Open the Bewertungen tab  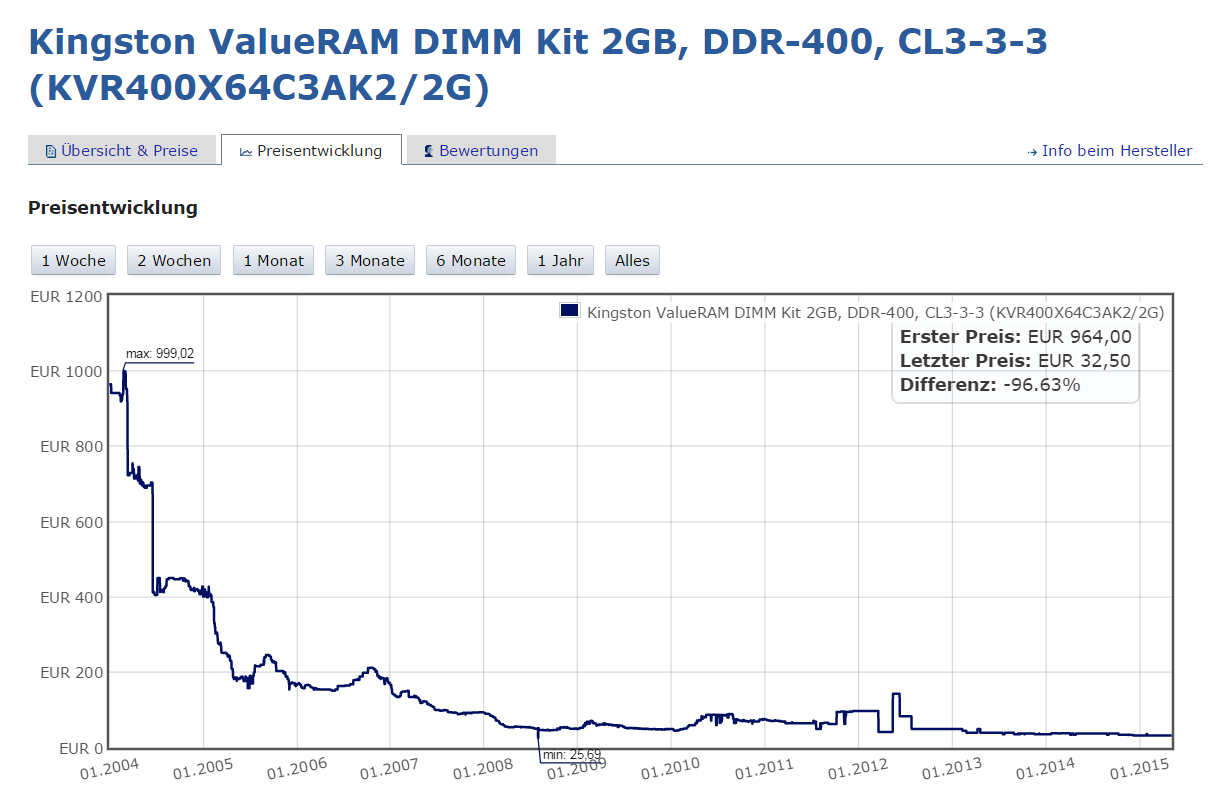click(x=481, y=150)
